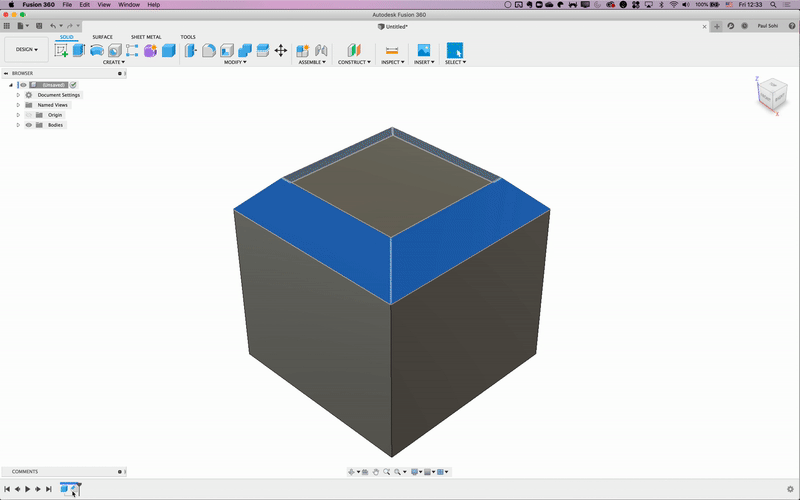
Task: Open the Window menu in the menu bar
Action: 129,5
